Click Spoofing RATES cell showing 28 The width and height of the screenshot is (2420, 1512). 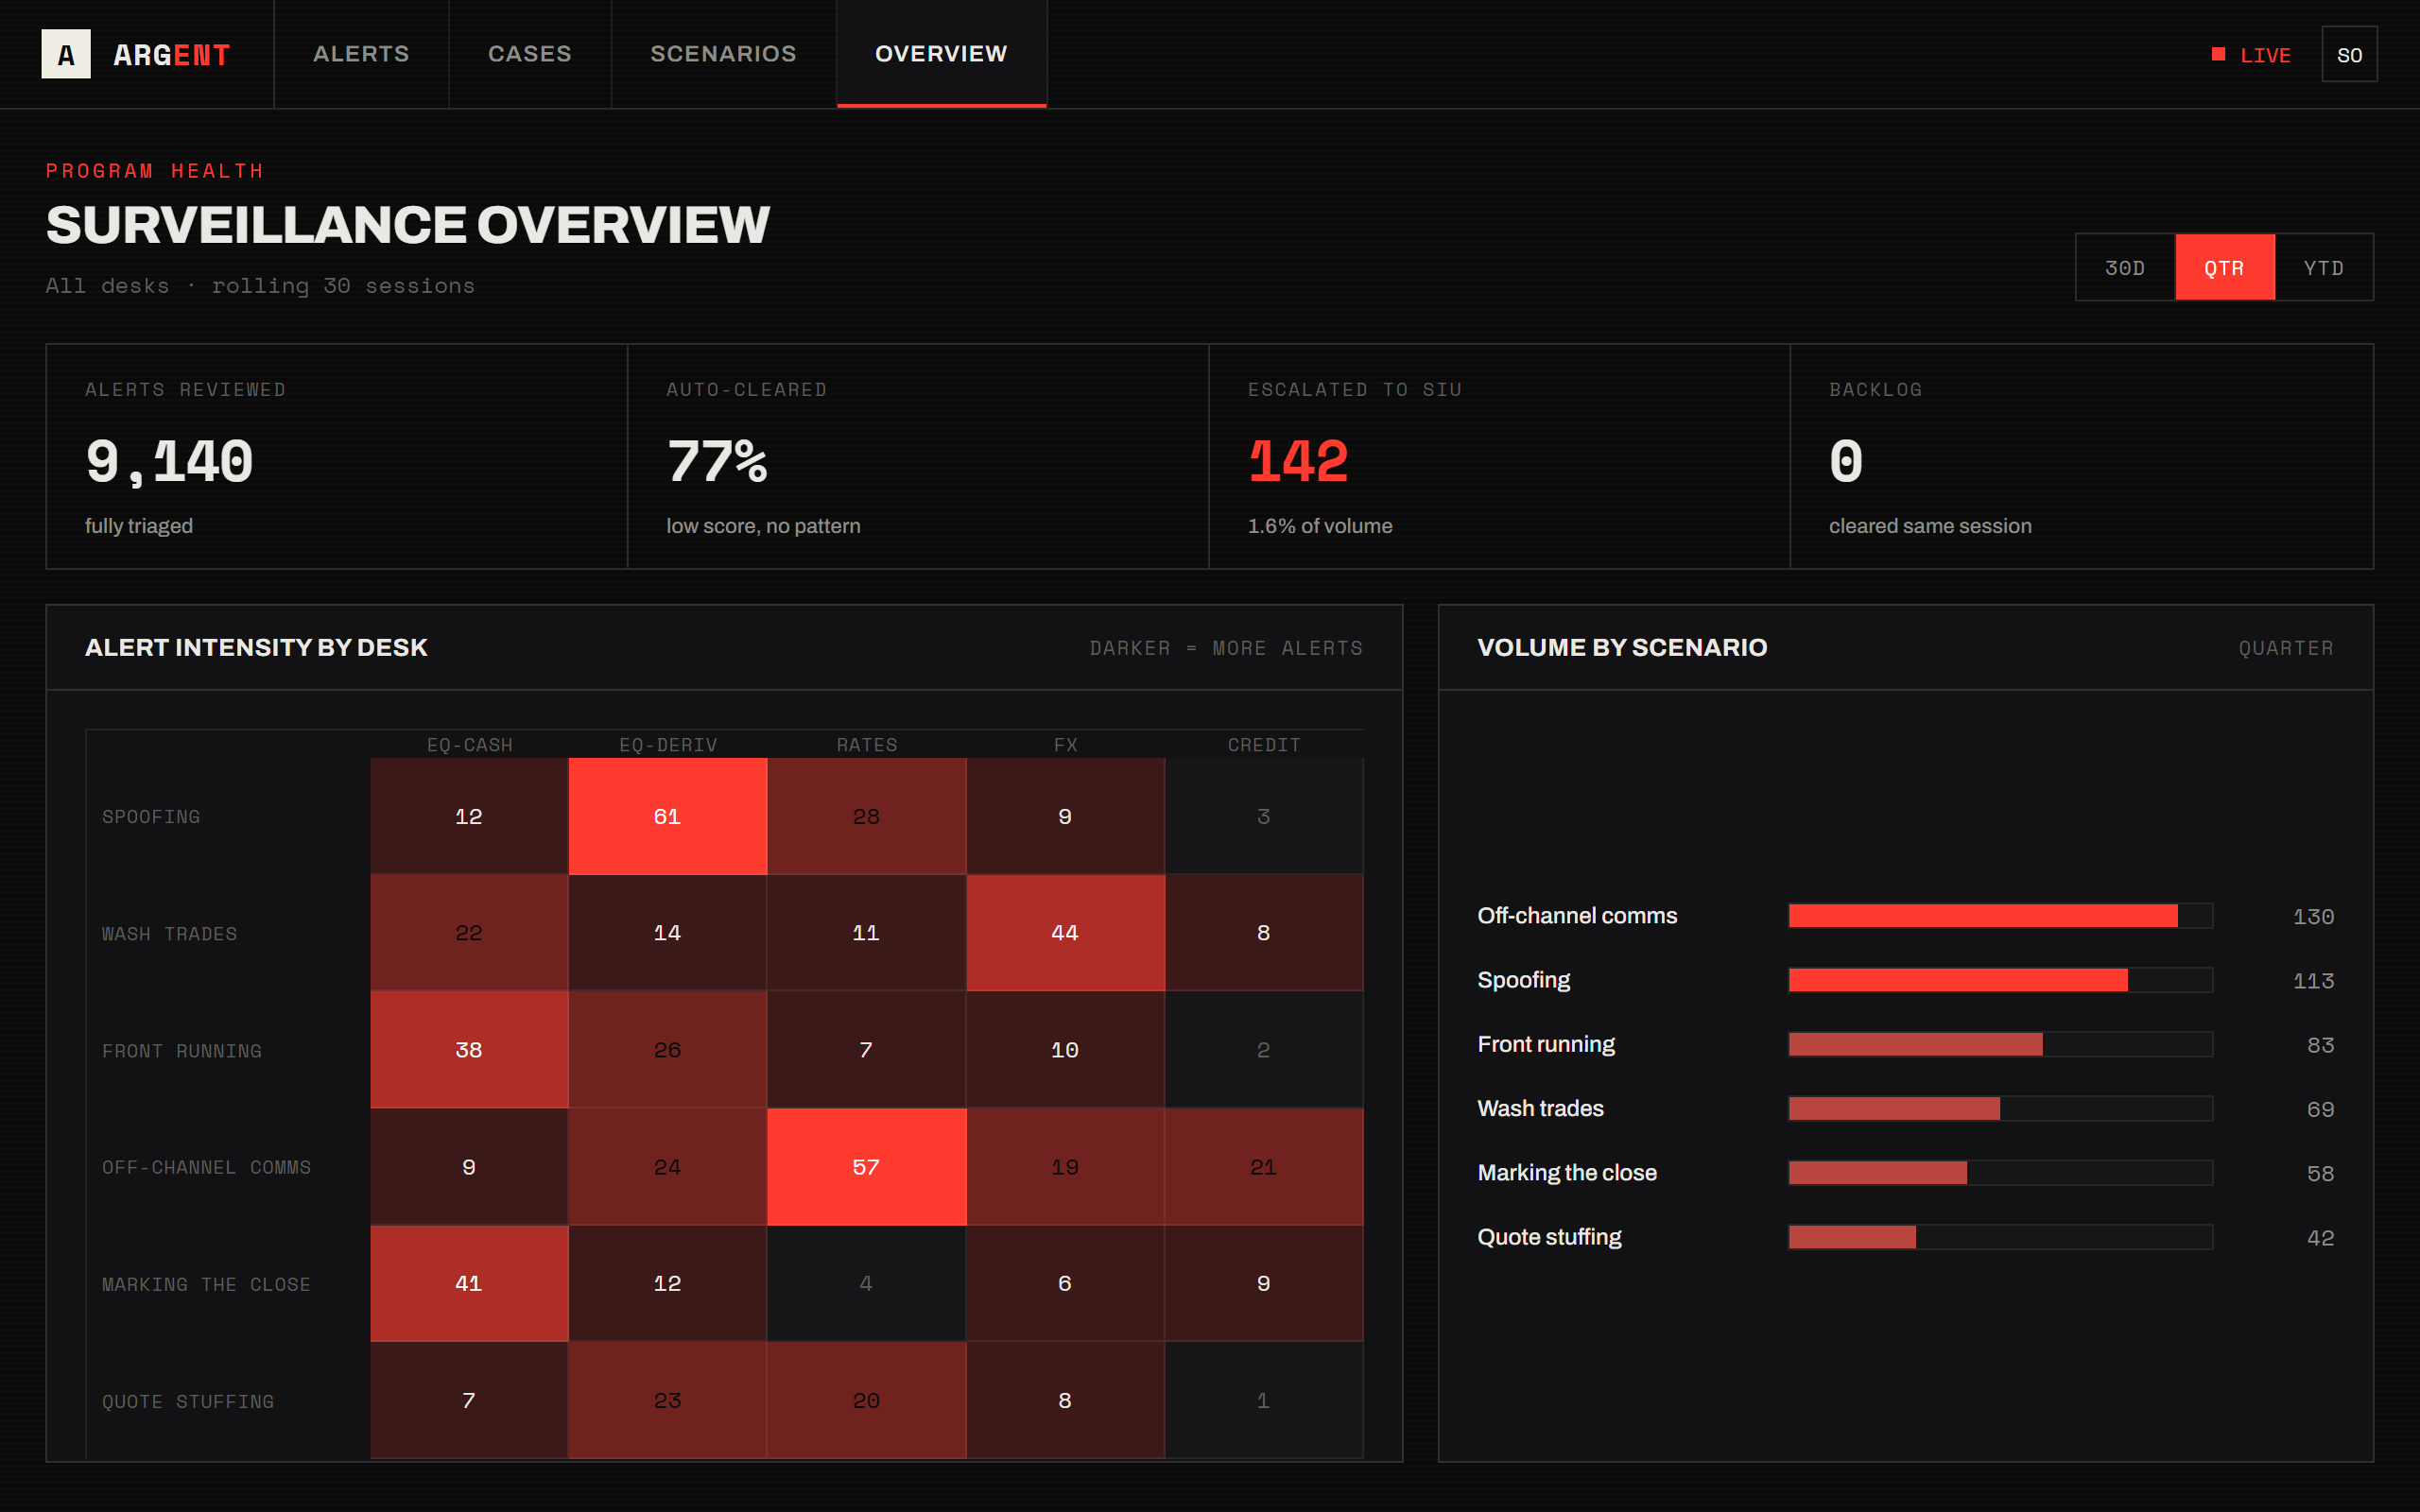pos(866,816)
